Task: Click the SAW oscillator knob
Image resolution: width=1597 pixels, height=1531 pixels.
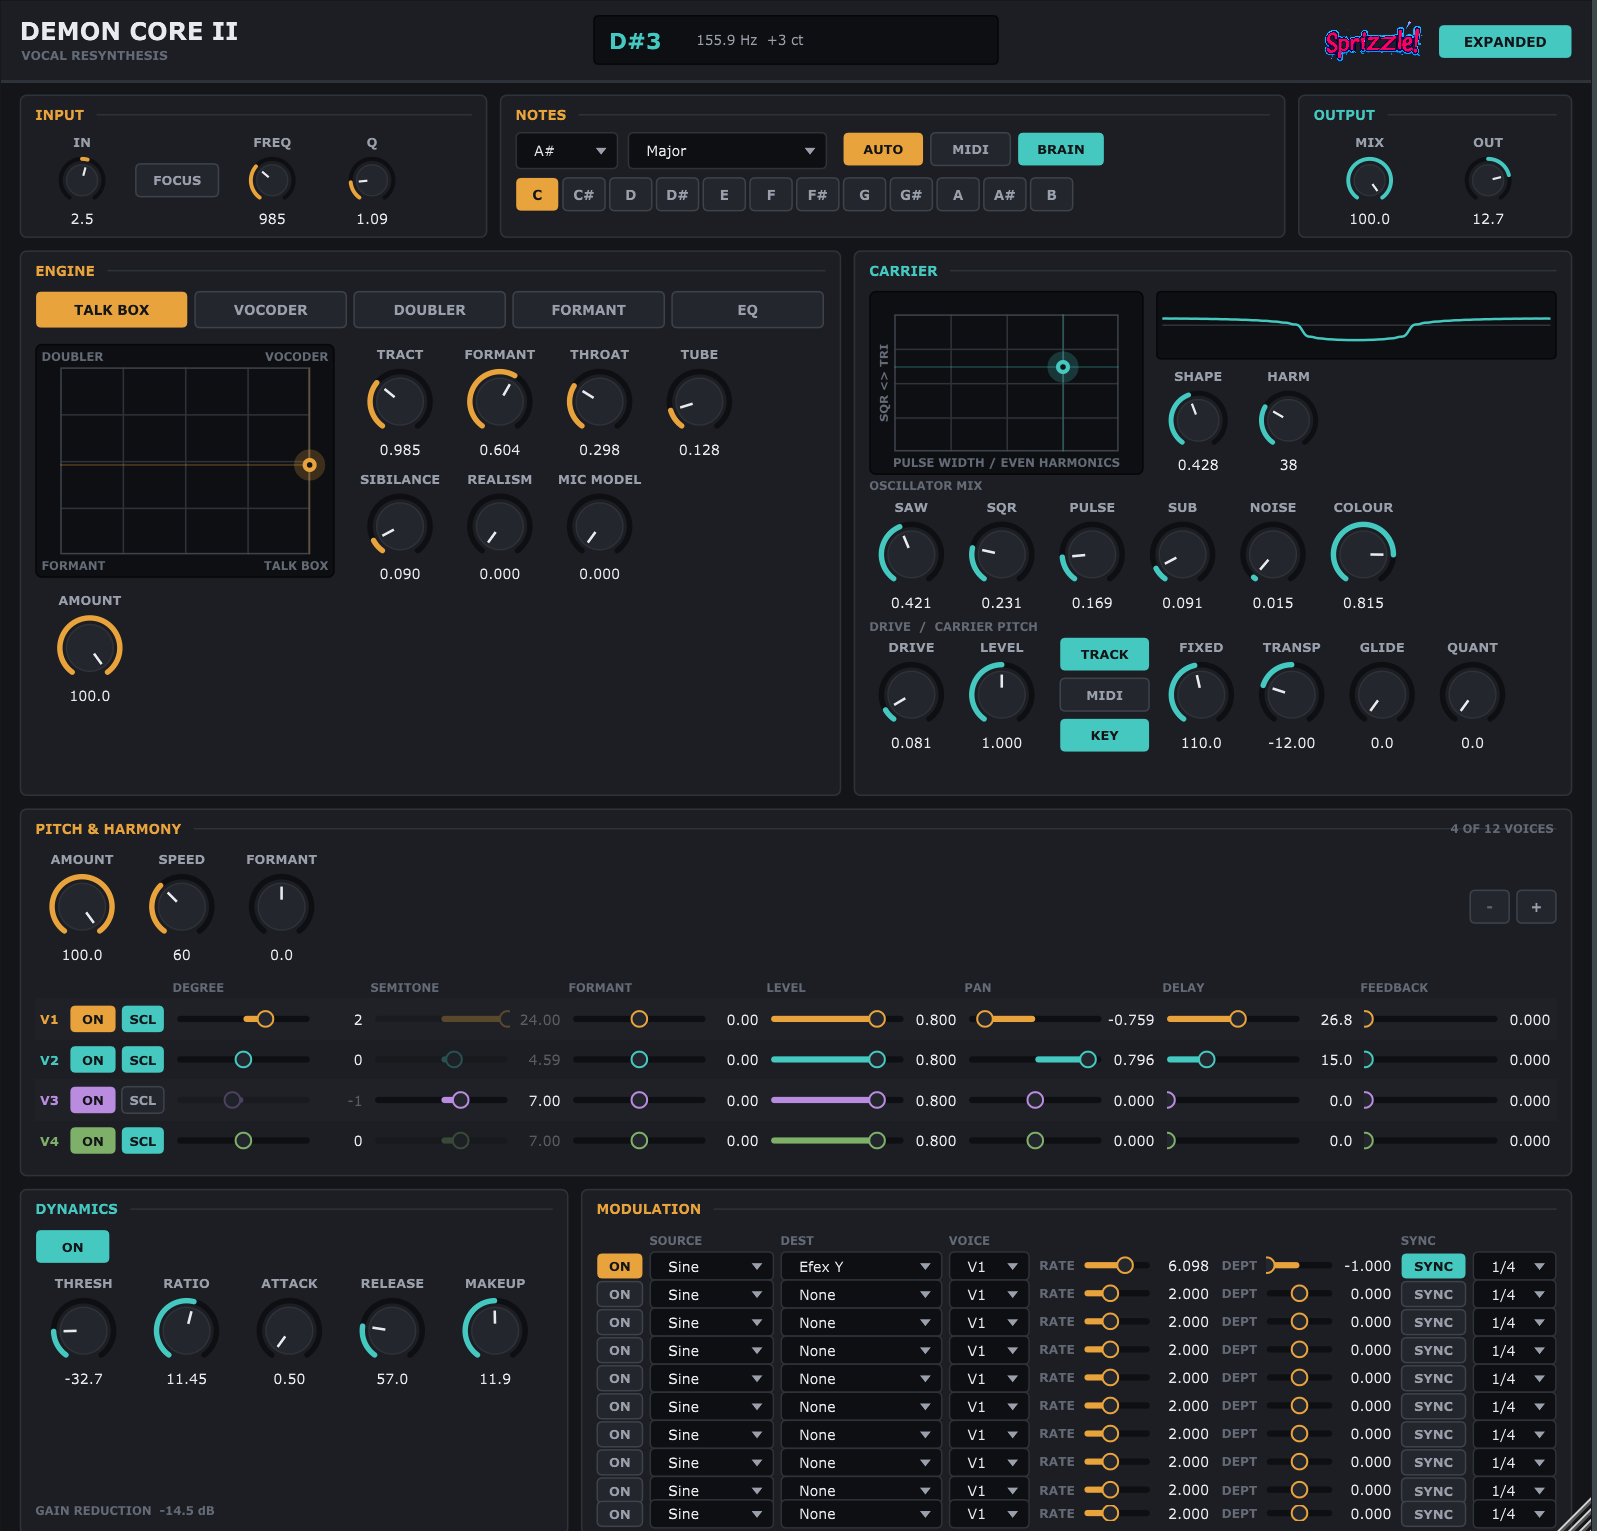Action: coord(911,554)
